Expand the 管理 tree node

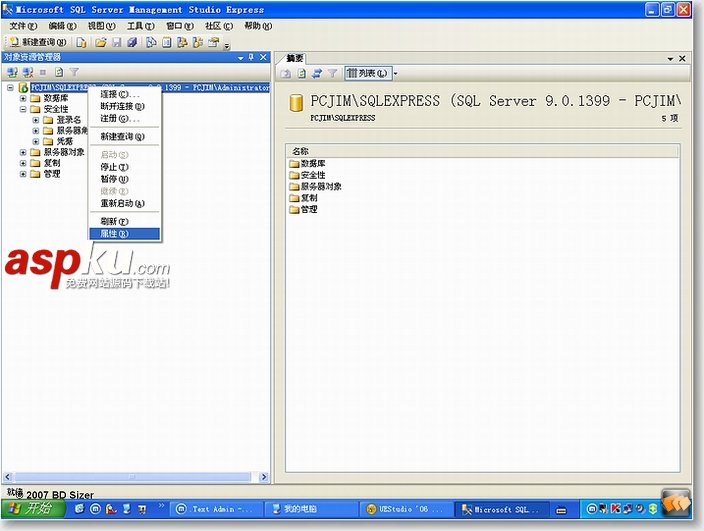tap(23, 174)
